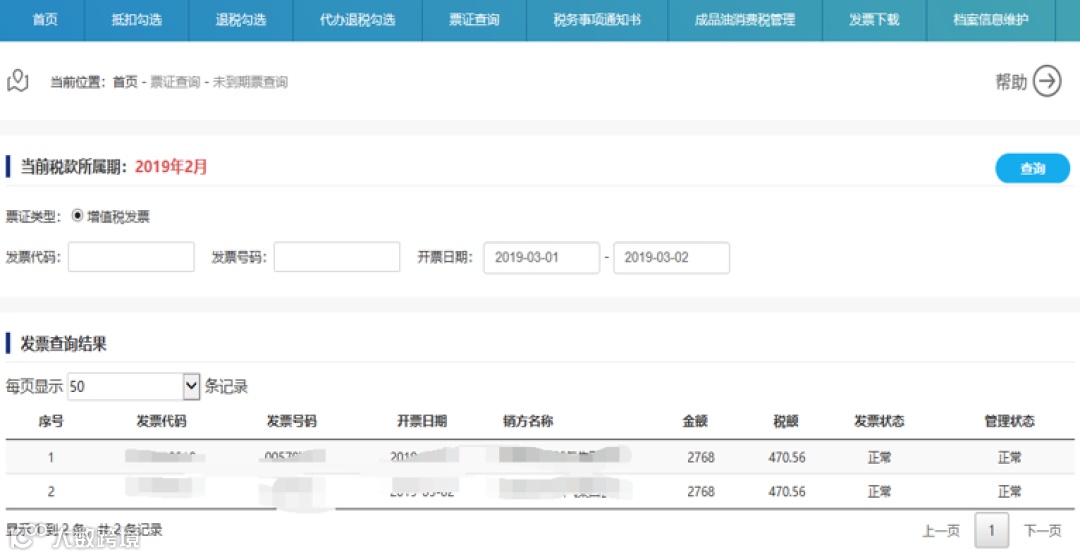Screen dimensions: 1080x557
Task: Click the 管理状态 column header
Action: click(1009, 421)
